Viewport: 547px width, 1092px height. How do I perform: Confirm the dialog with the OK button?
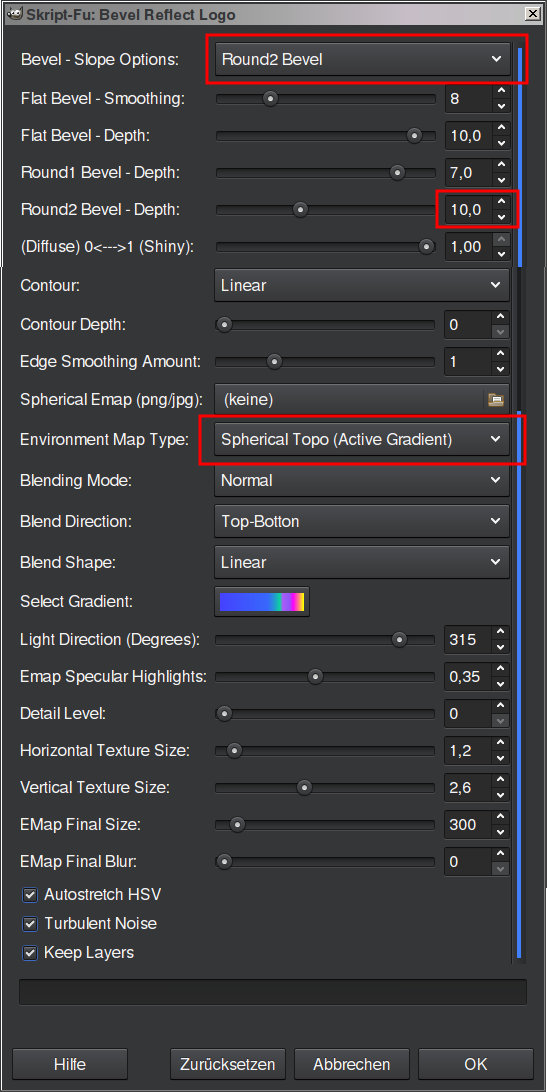pos(476,1064)
